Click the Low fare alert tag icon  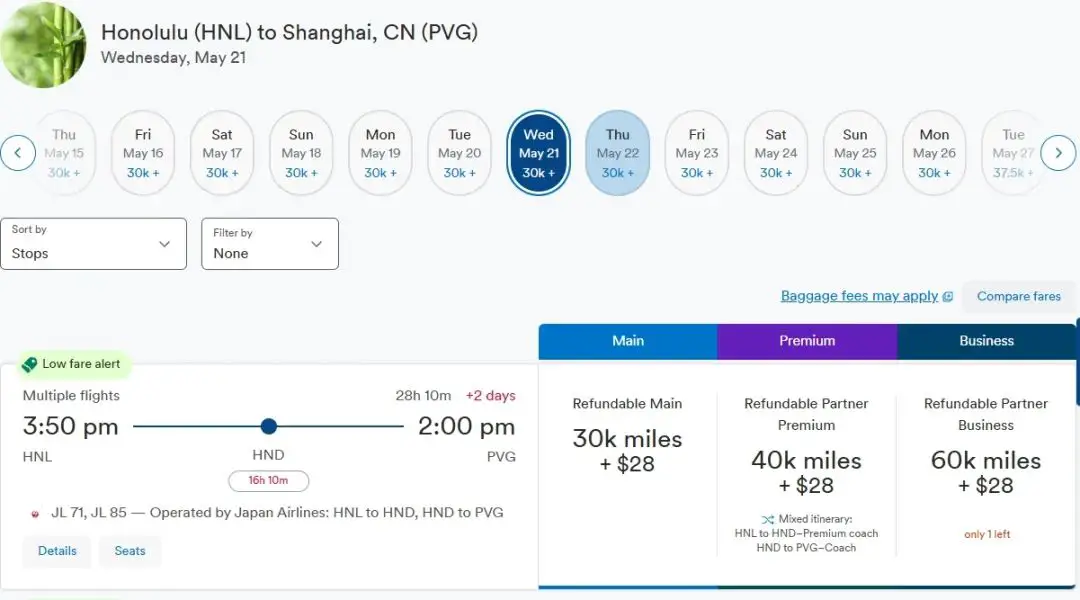30,365
